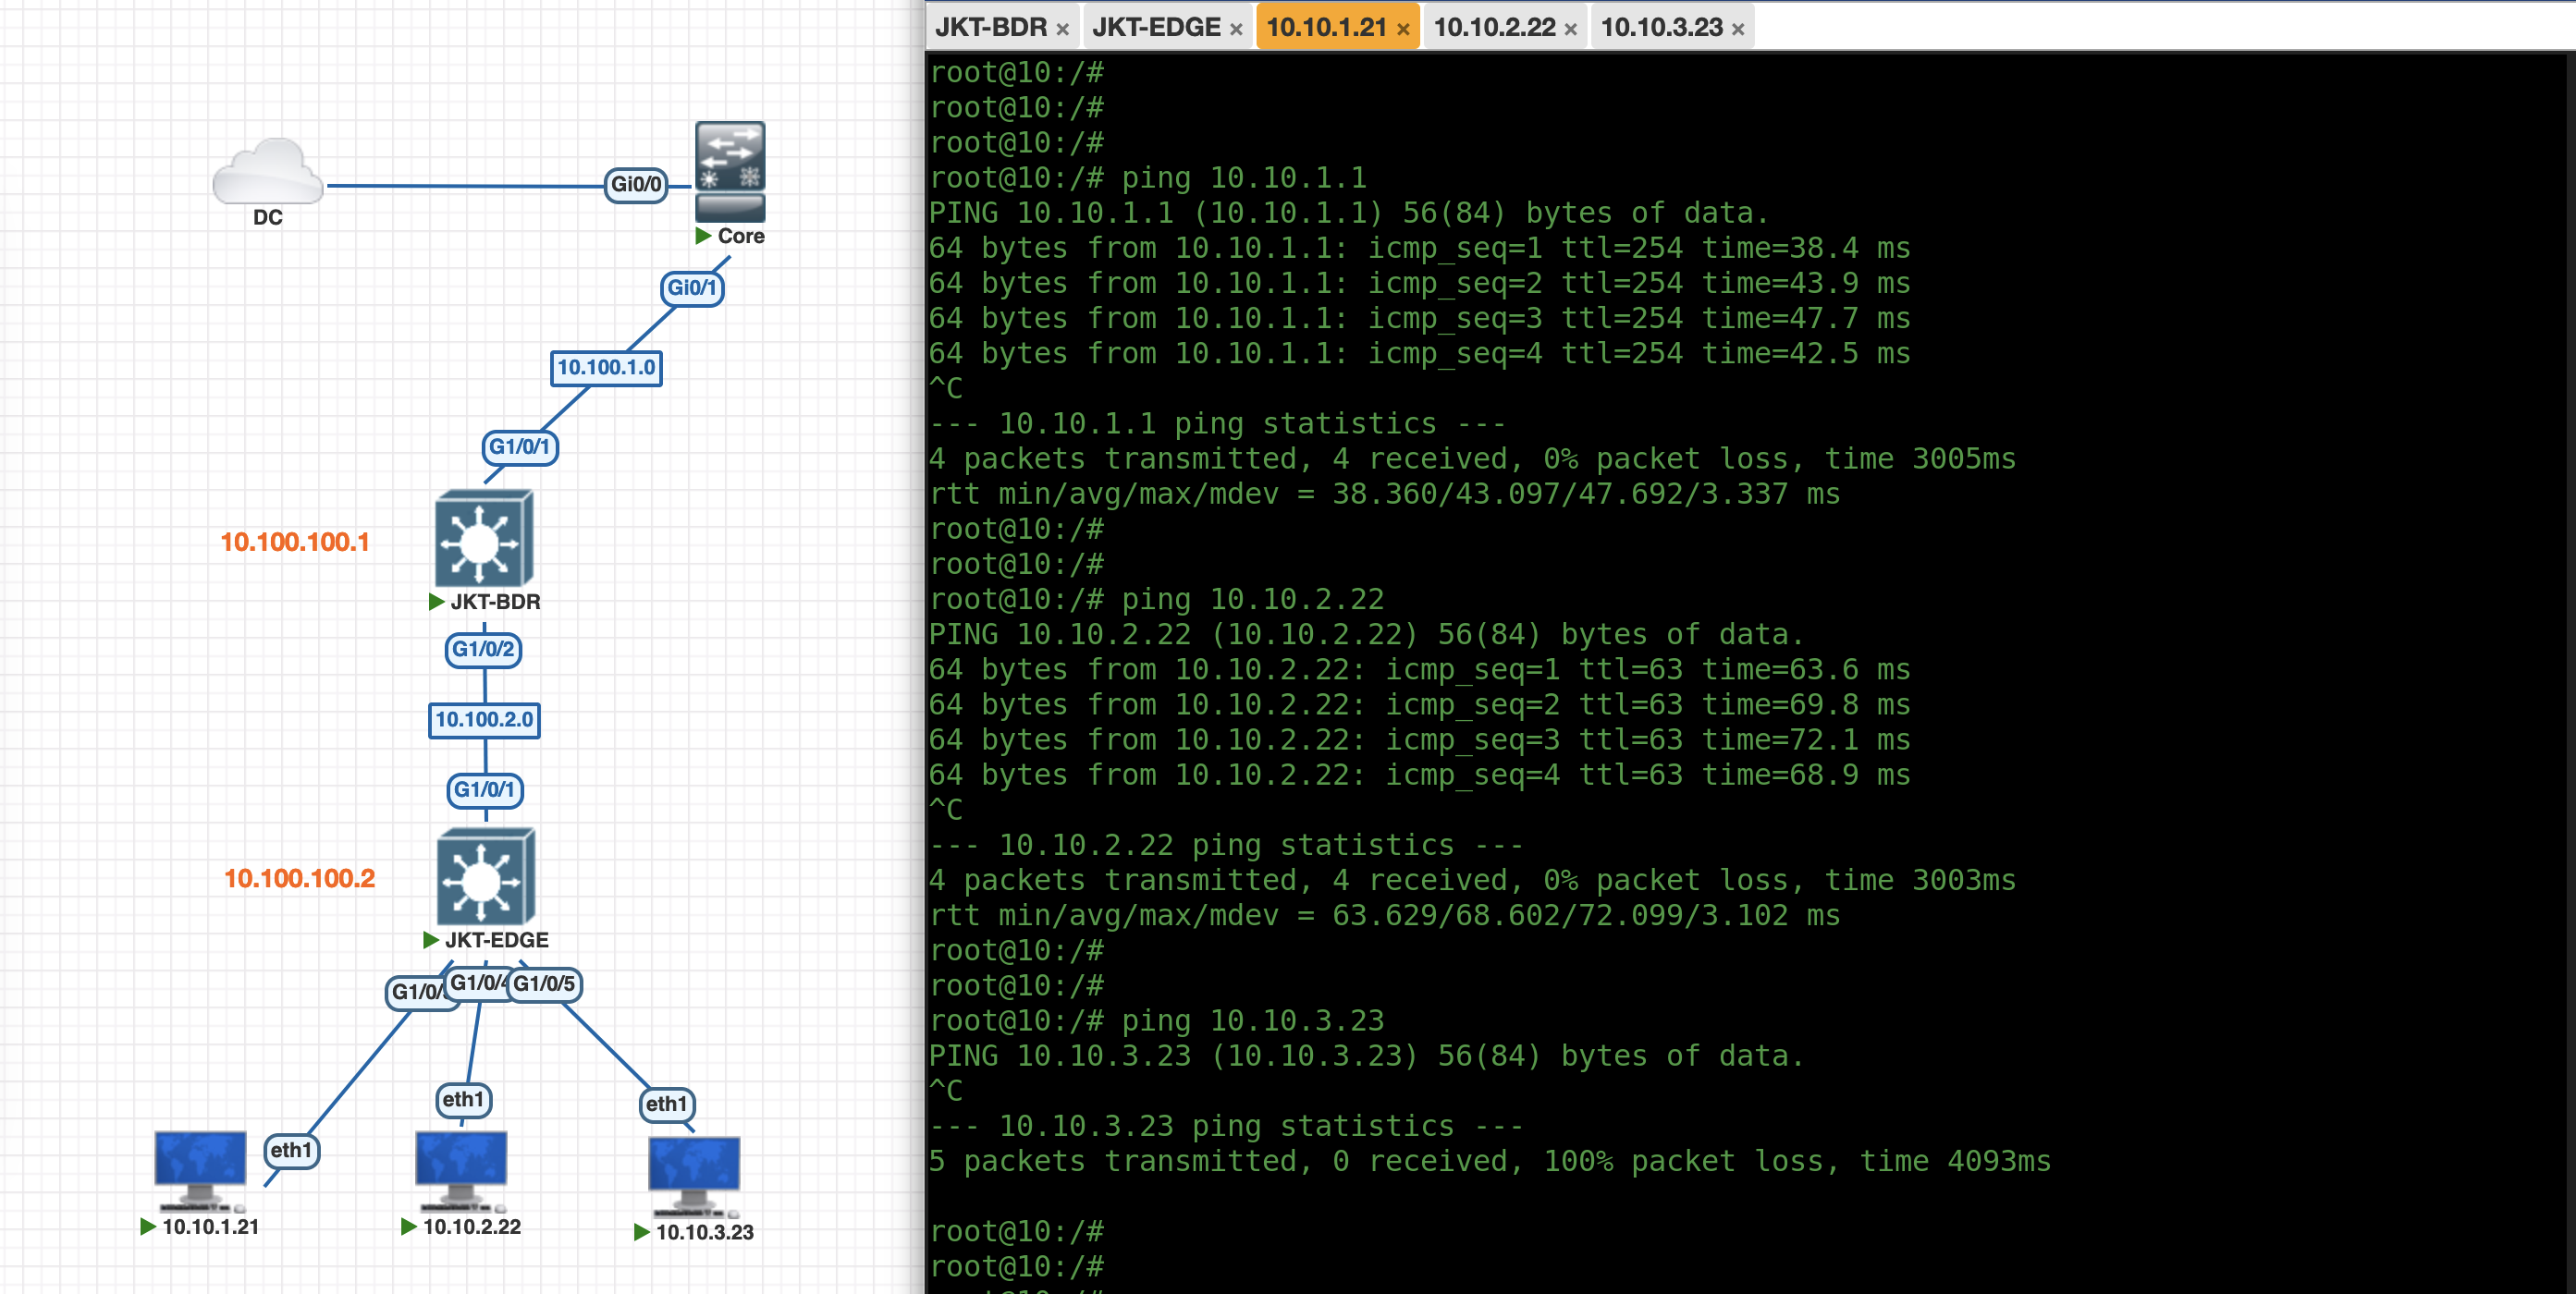
Task: Click the DC cloud node icon
Action: pos(267,172)
